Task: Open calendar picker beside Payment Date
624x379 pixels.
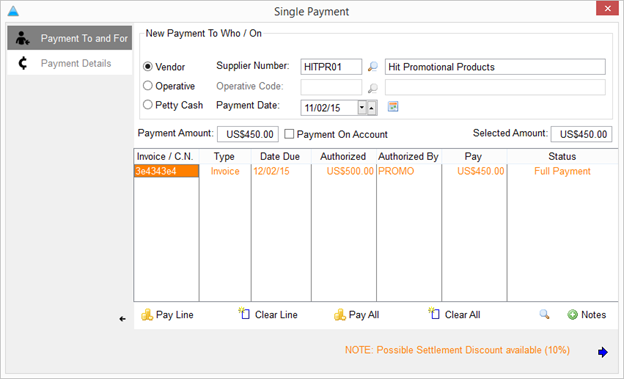Action: (x=393, y=107)
